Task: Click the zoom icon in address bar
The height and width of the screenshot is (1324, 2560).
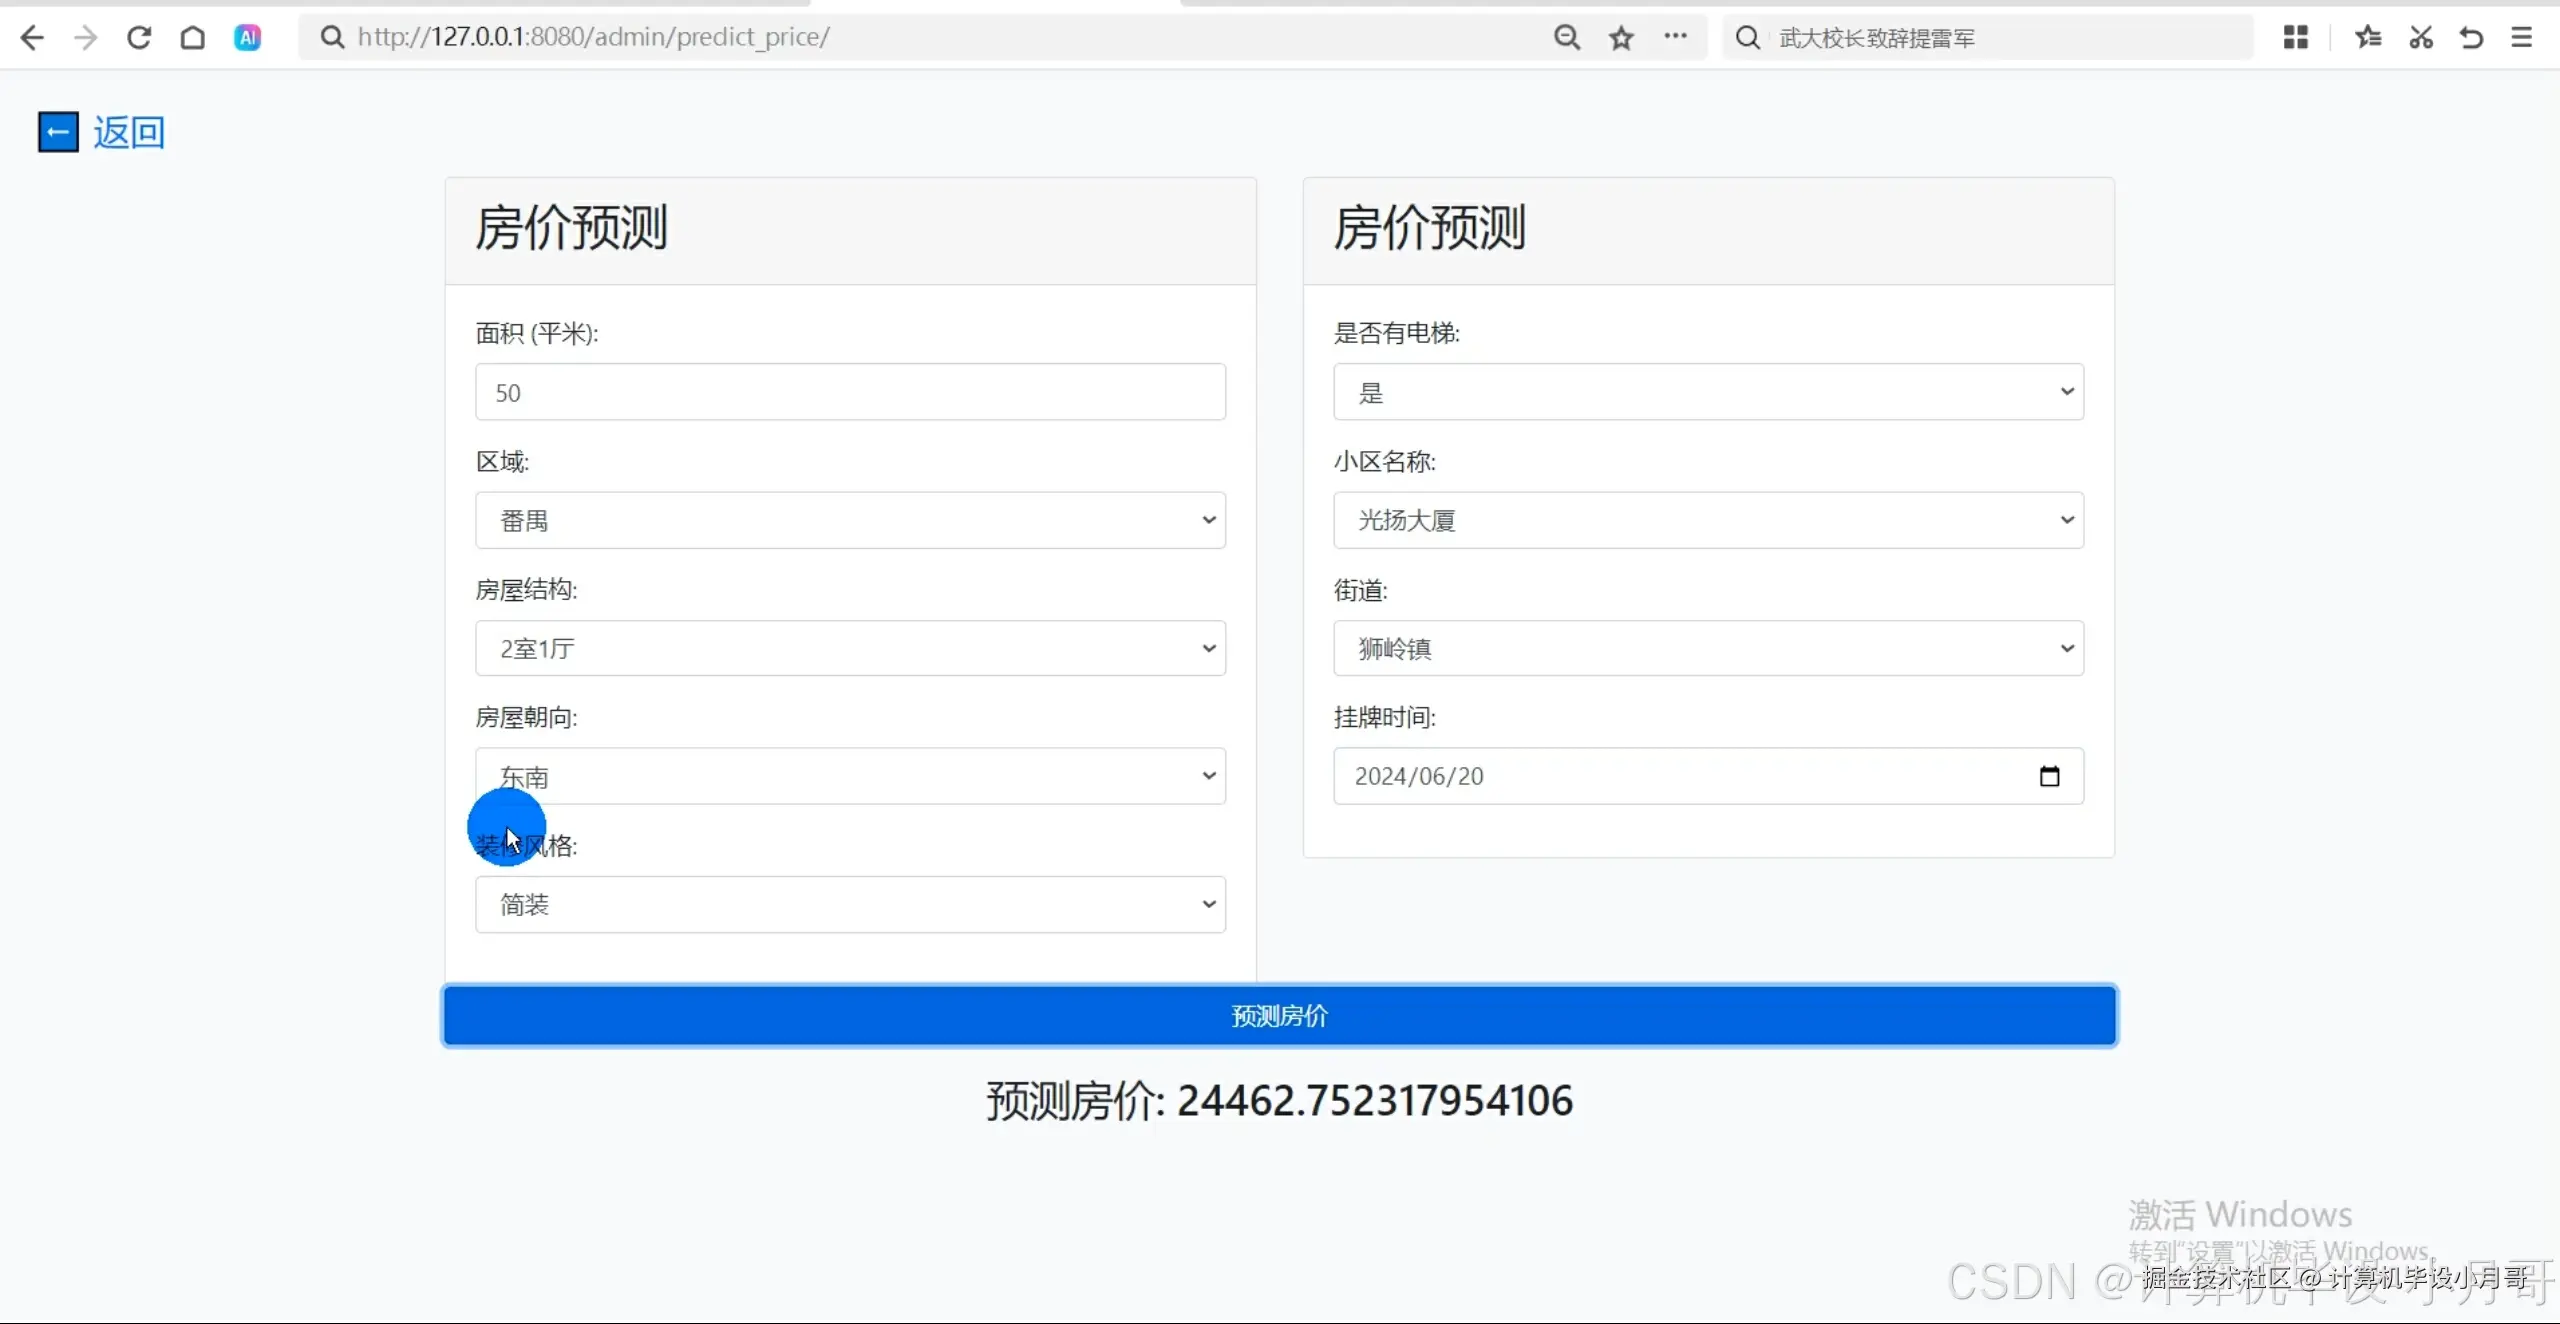Action: (1566, 37)
